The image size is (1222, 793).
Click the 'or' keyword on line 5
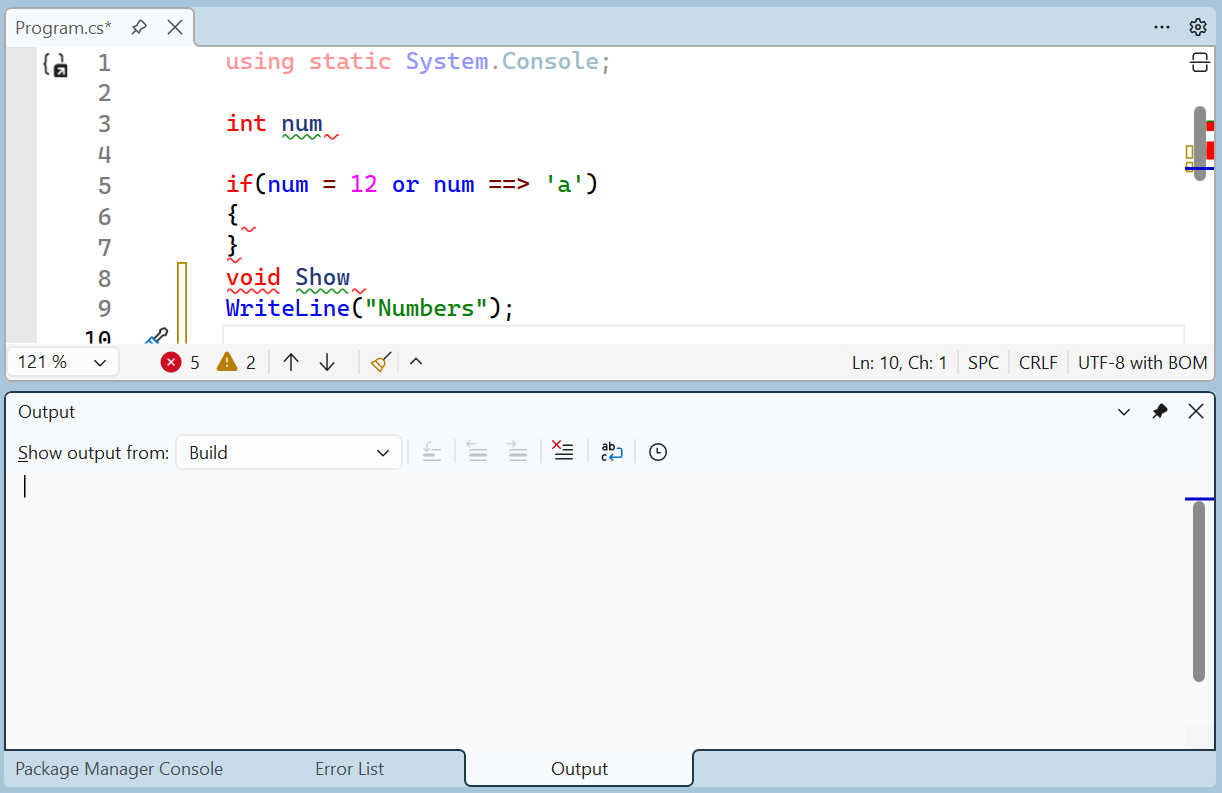(406, 185)
